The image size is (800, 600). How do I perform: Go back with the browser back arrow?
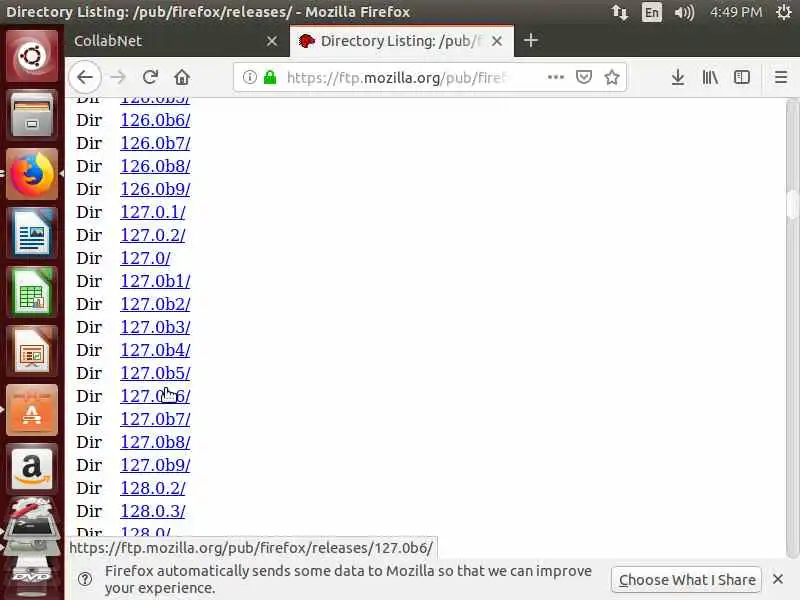click(x=85, y=78)
